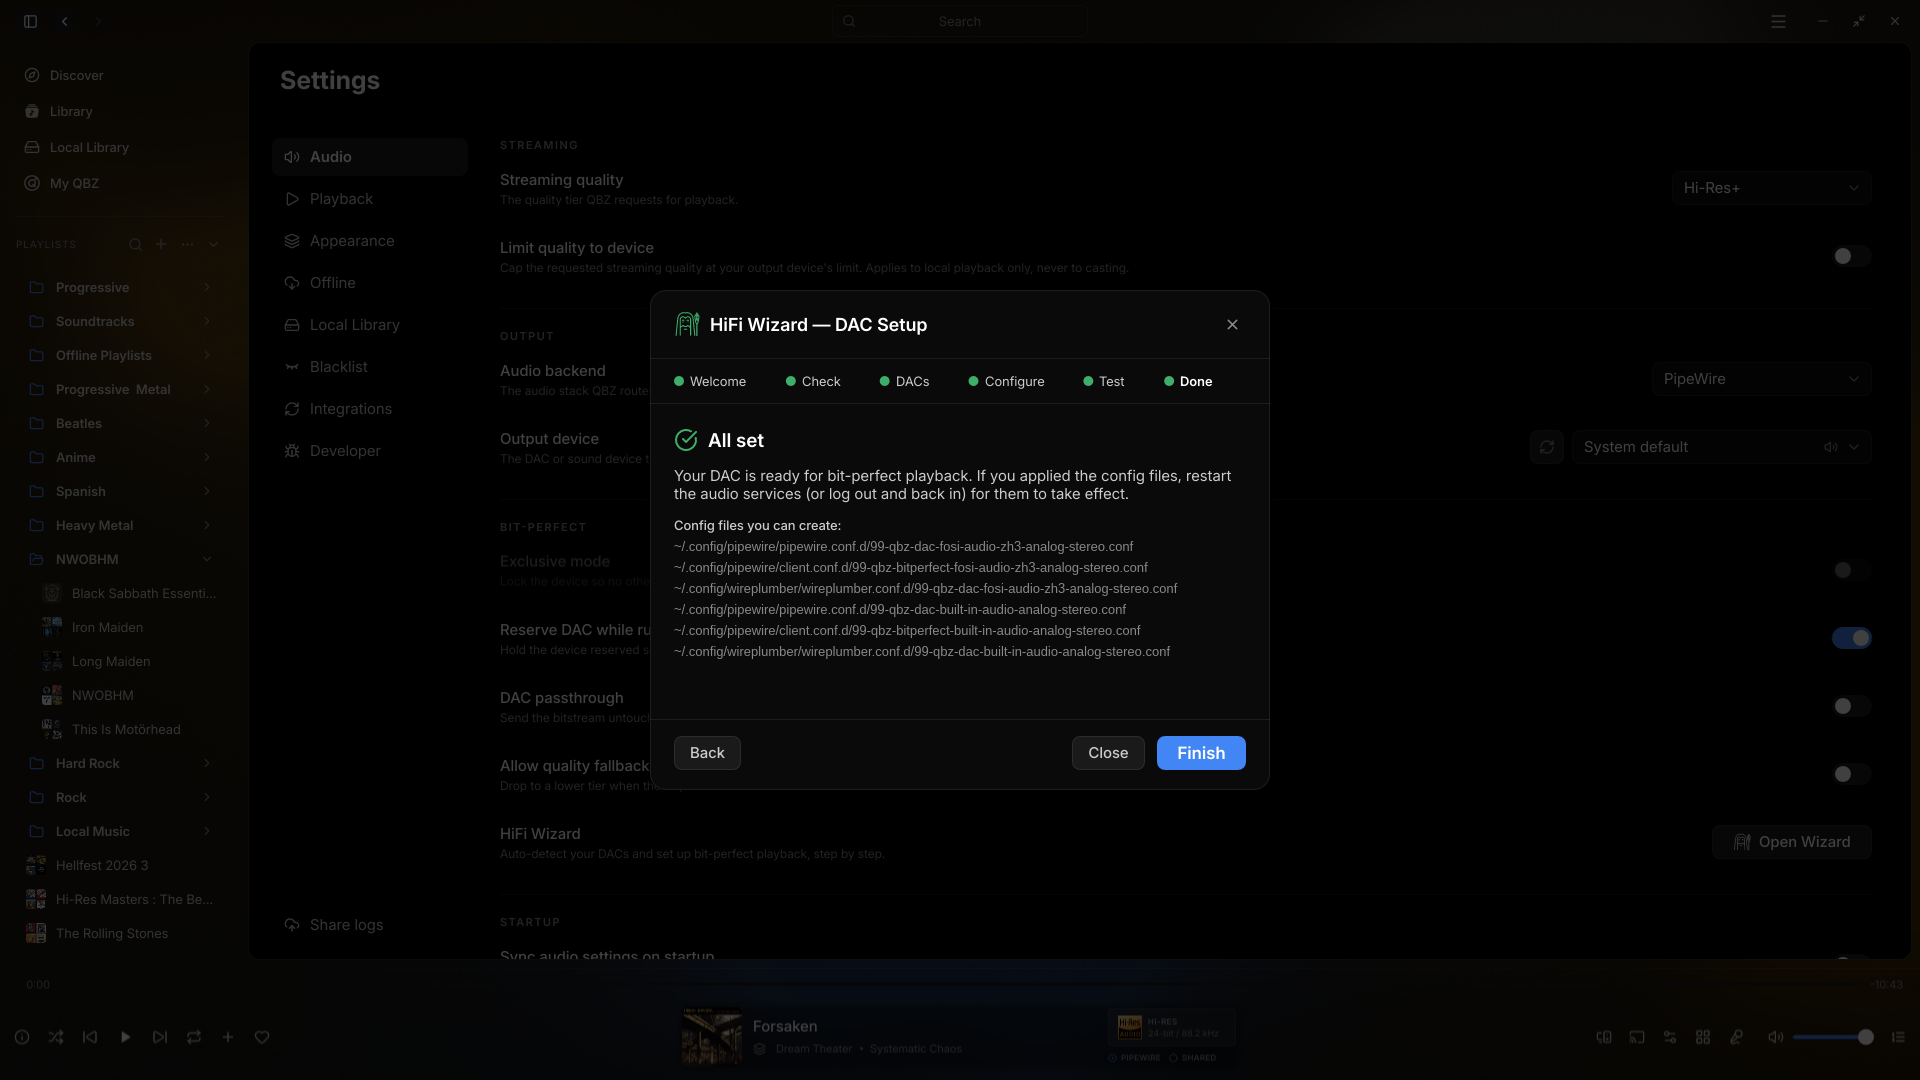The image size is (1920, 1080).
Task: Mute audio with the volume speaker icon
Action: coord(1775,1037)
